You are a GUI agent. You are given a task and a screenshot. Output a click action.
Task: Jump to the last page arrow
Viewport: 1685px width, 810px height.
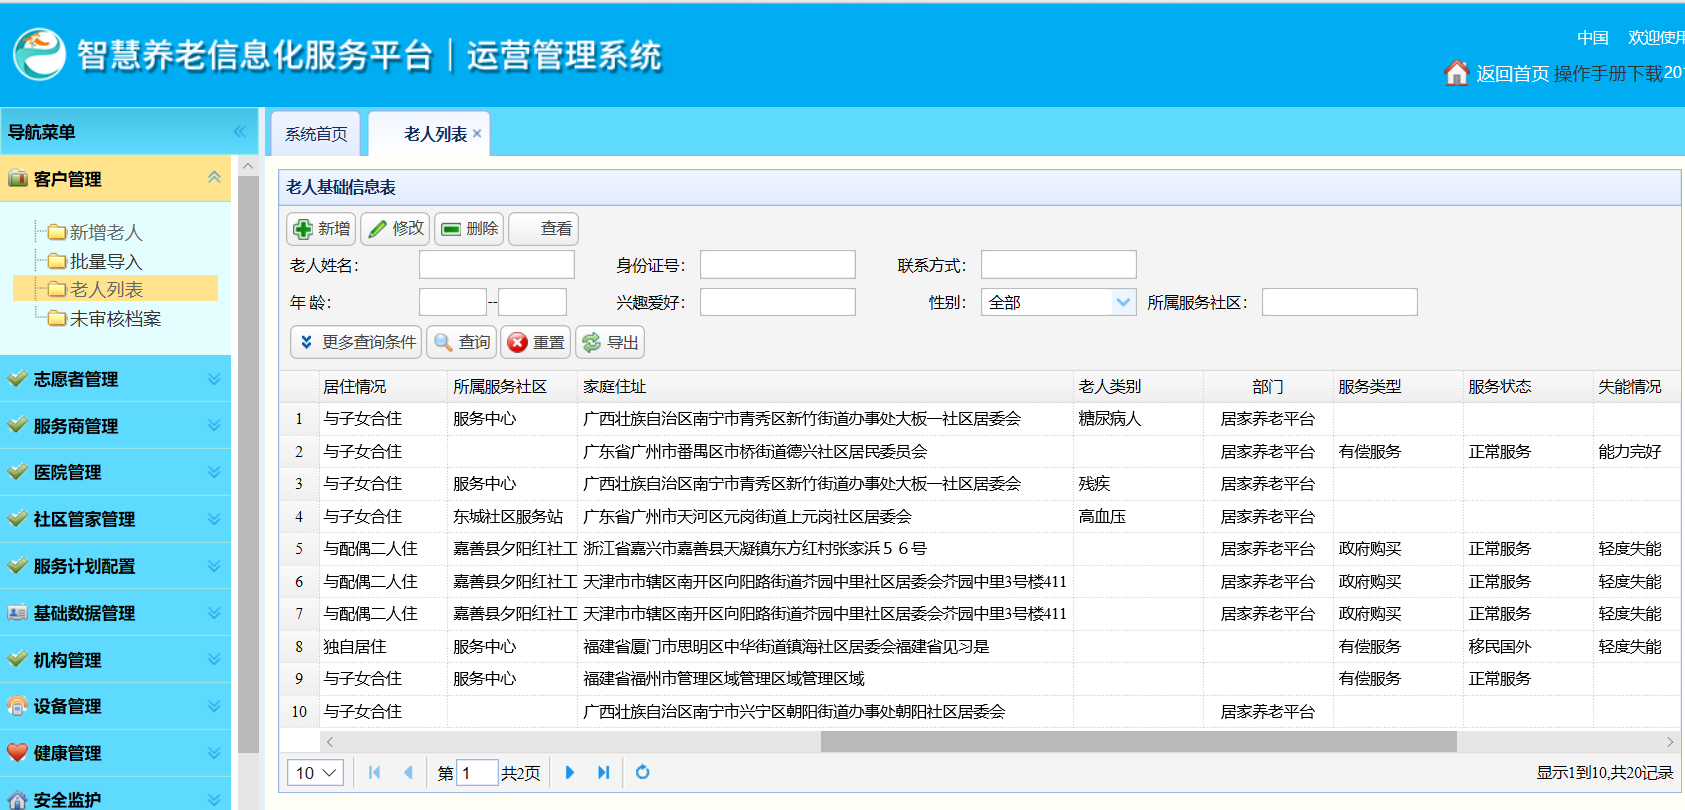[x=603, y=772]
